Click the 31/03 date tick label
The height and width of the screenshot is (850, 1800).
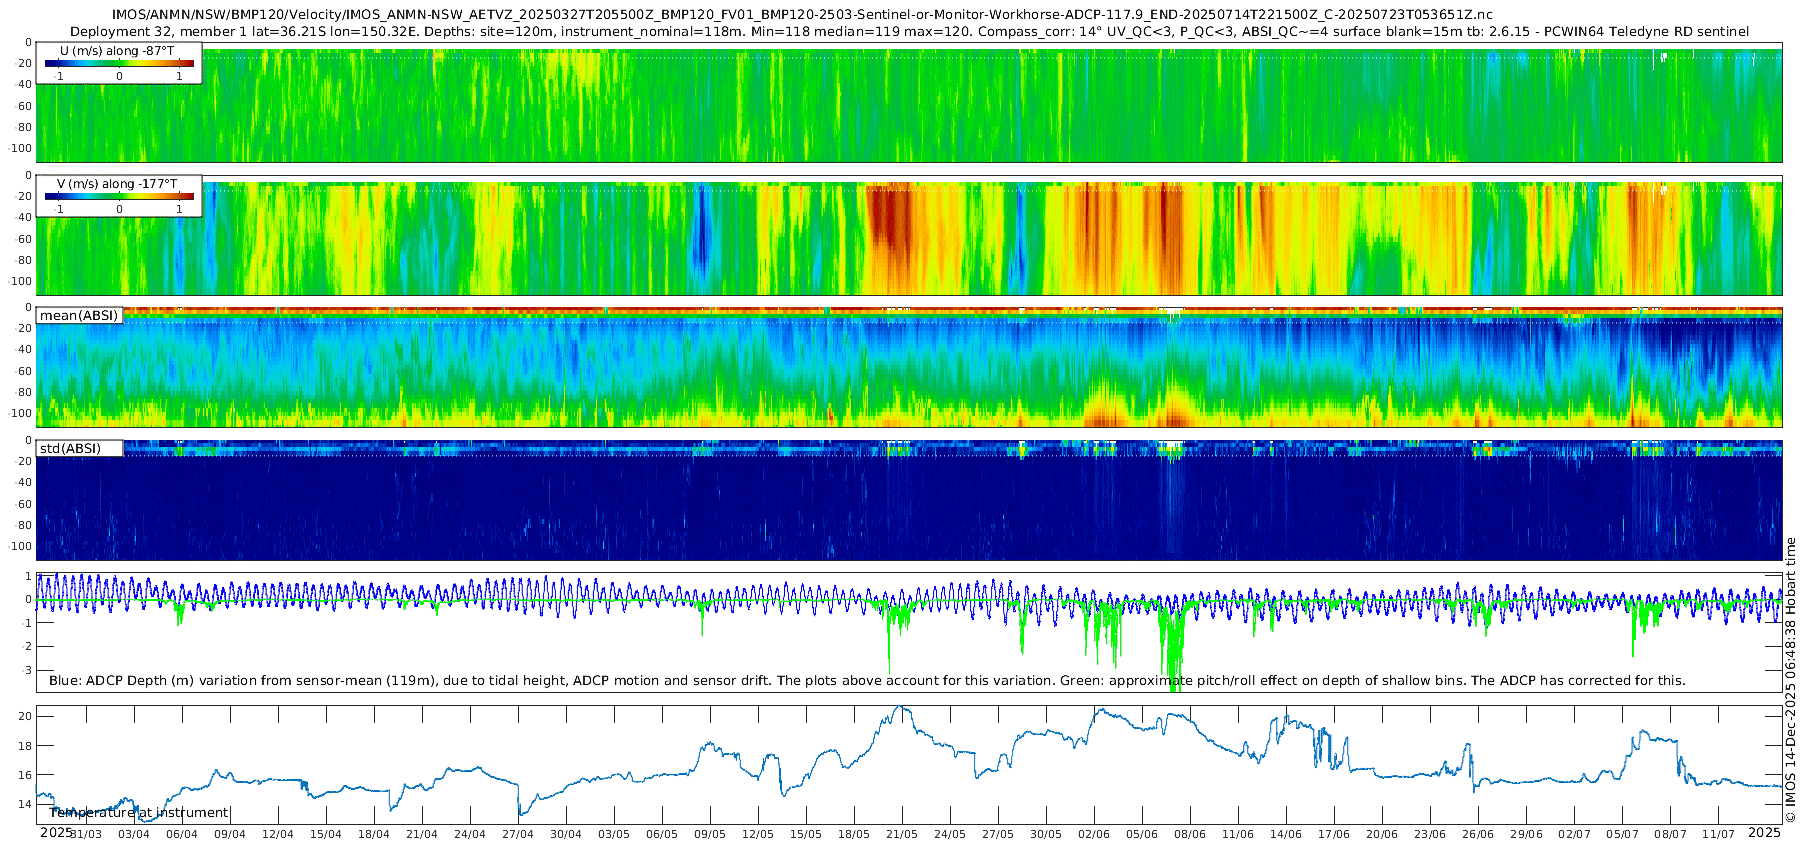[85, 834]
